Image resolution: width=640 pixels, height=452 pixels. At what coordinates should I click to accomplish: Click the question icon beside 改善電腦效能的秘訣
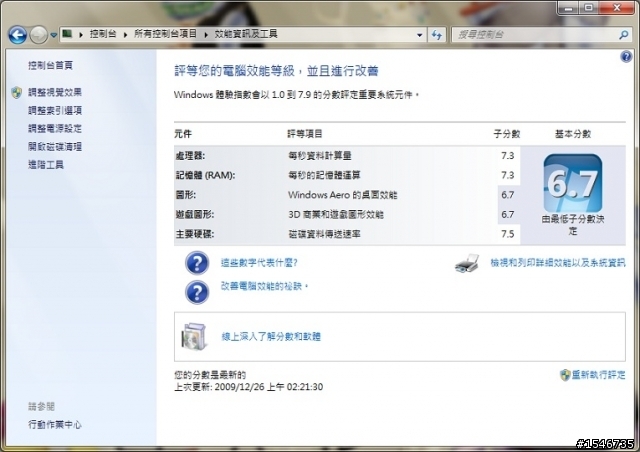point(197,292)
